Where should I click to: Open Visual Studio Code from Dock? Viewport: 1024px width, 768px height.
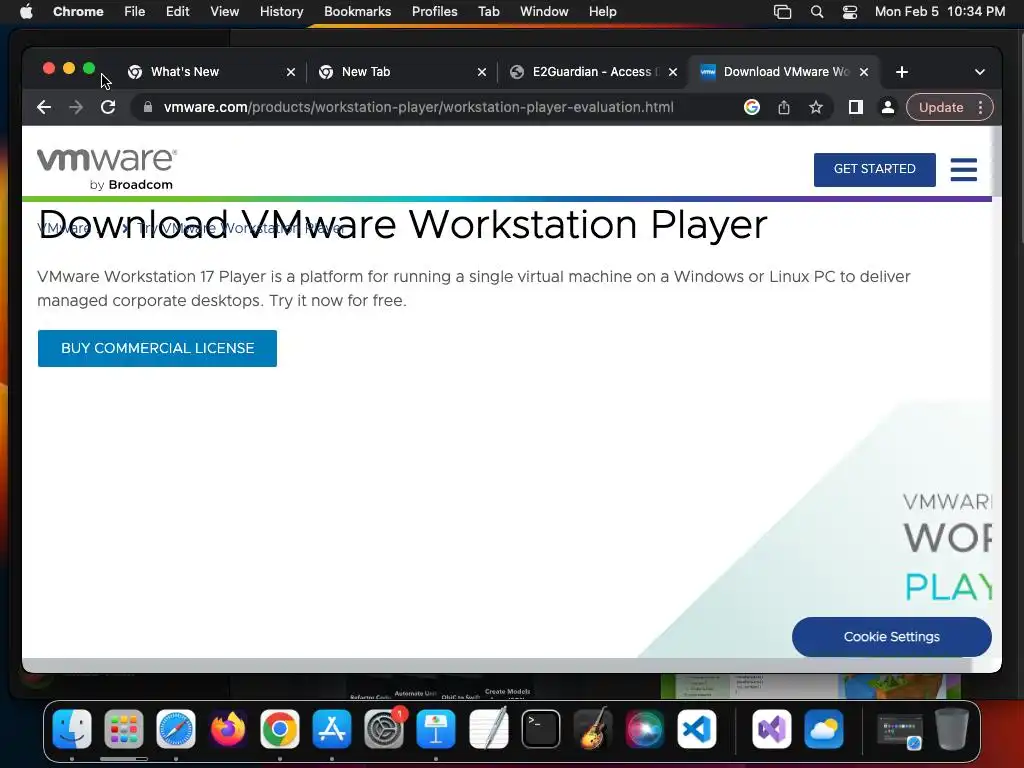(x=697, y=729)
